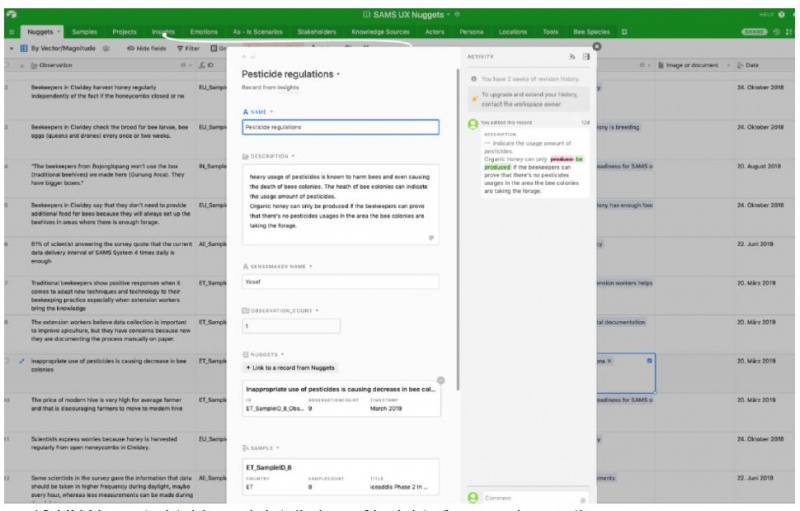Open the help question mark icon
The height and width of the screenshot is (511, 800).
pyautogui.click(x=781, y=14)
